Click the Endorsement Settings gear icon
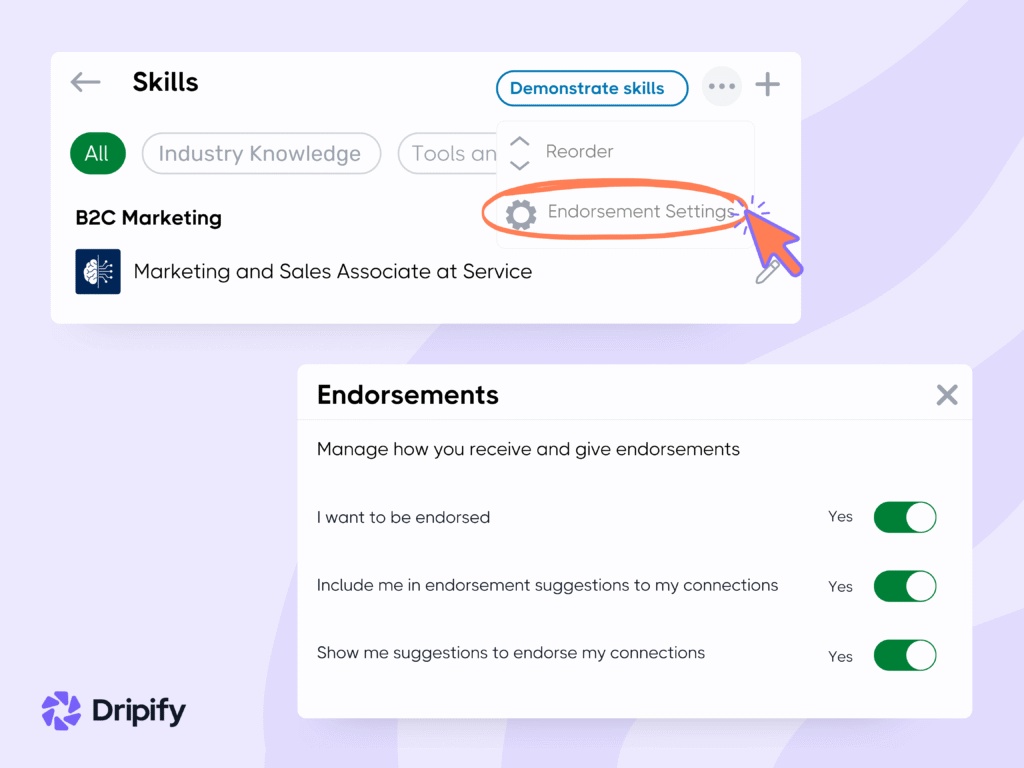Image resolution: width=1024 pixels, height=768 pixels. (x=519, y=213)
